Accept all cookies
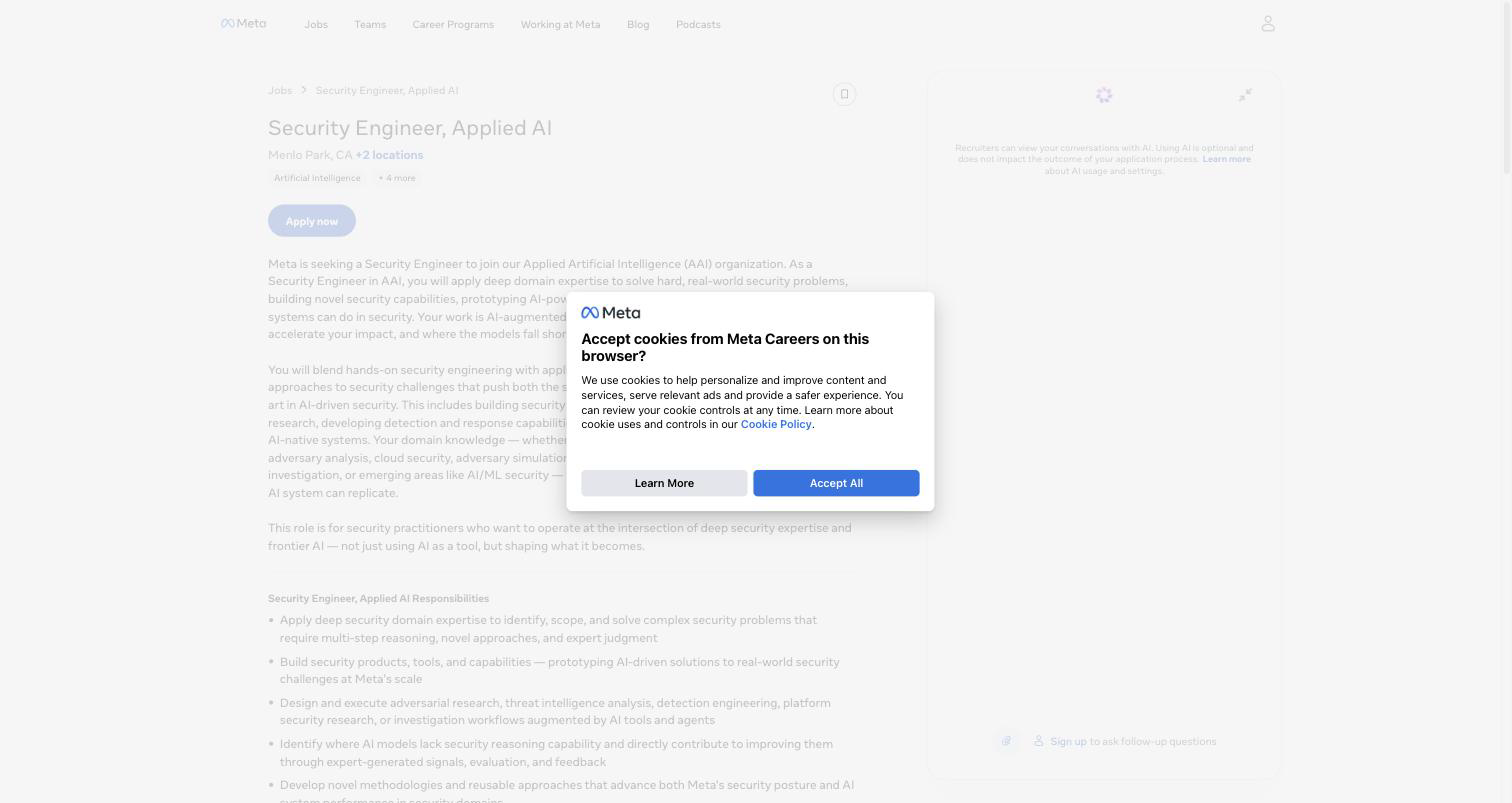Image resolution: width=1512 pixels, height=803 pixels. [x=836, y=483]
